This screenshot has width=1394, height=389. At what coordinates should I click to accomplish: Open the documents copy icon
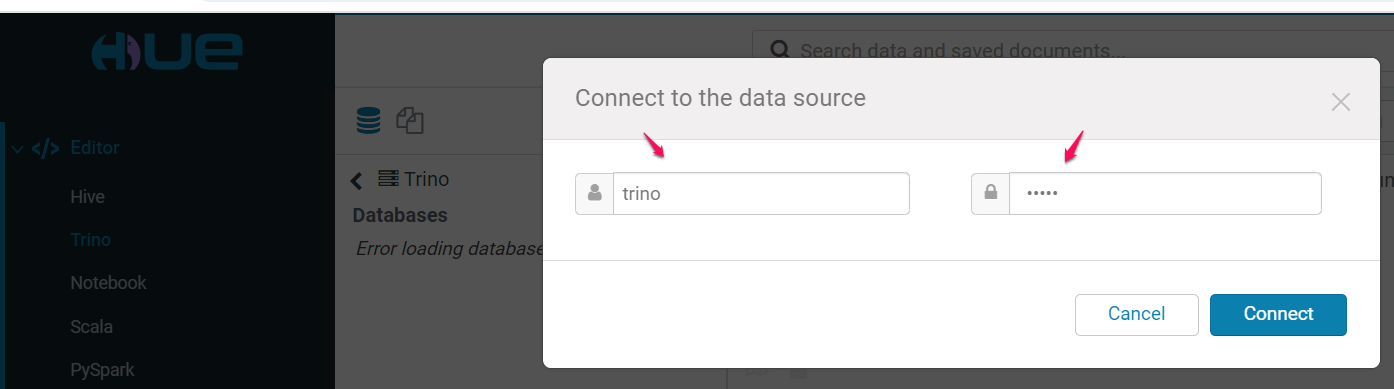click(x=410, y=121)
